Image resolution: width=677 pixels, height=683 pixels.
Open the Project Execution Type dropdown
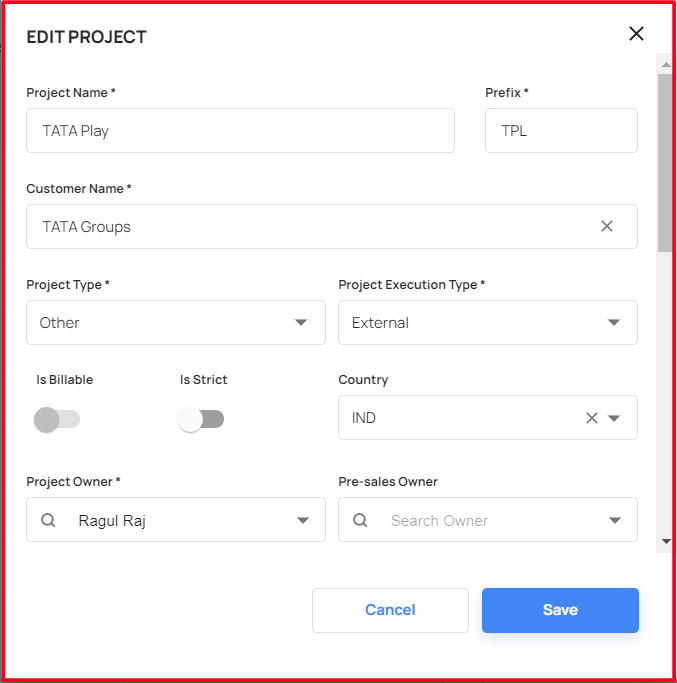tap(488, 322)
